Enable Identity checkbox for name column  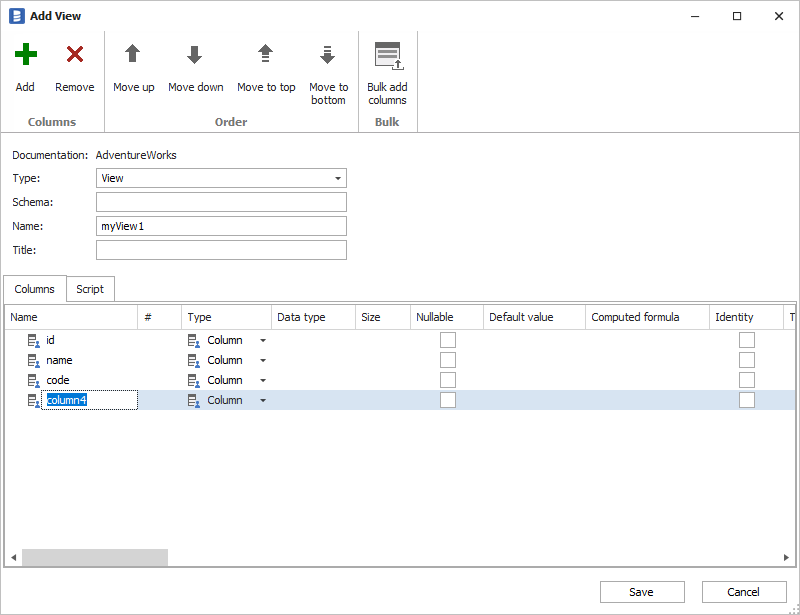(747, 360)
